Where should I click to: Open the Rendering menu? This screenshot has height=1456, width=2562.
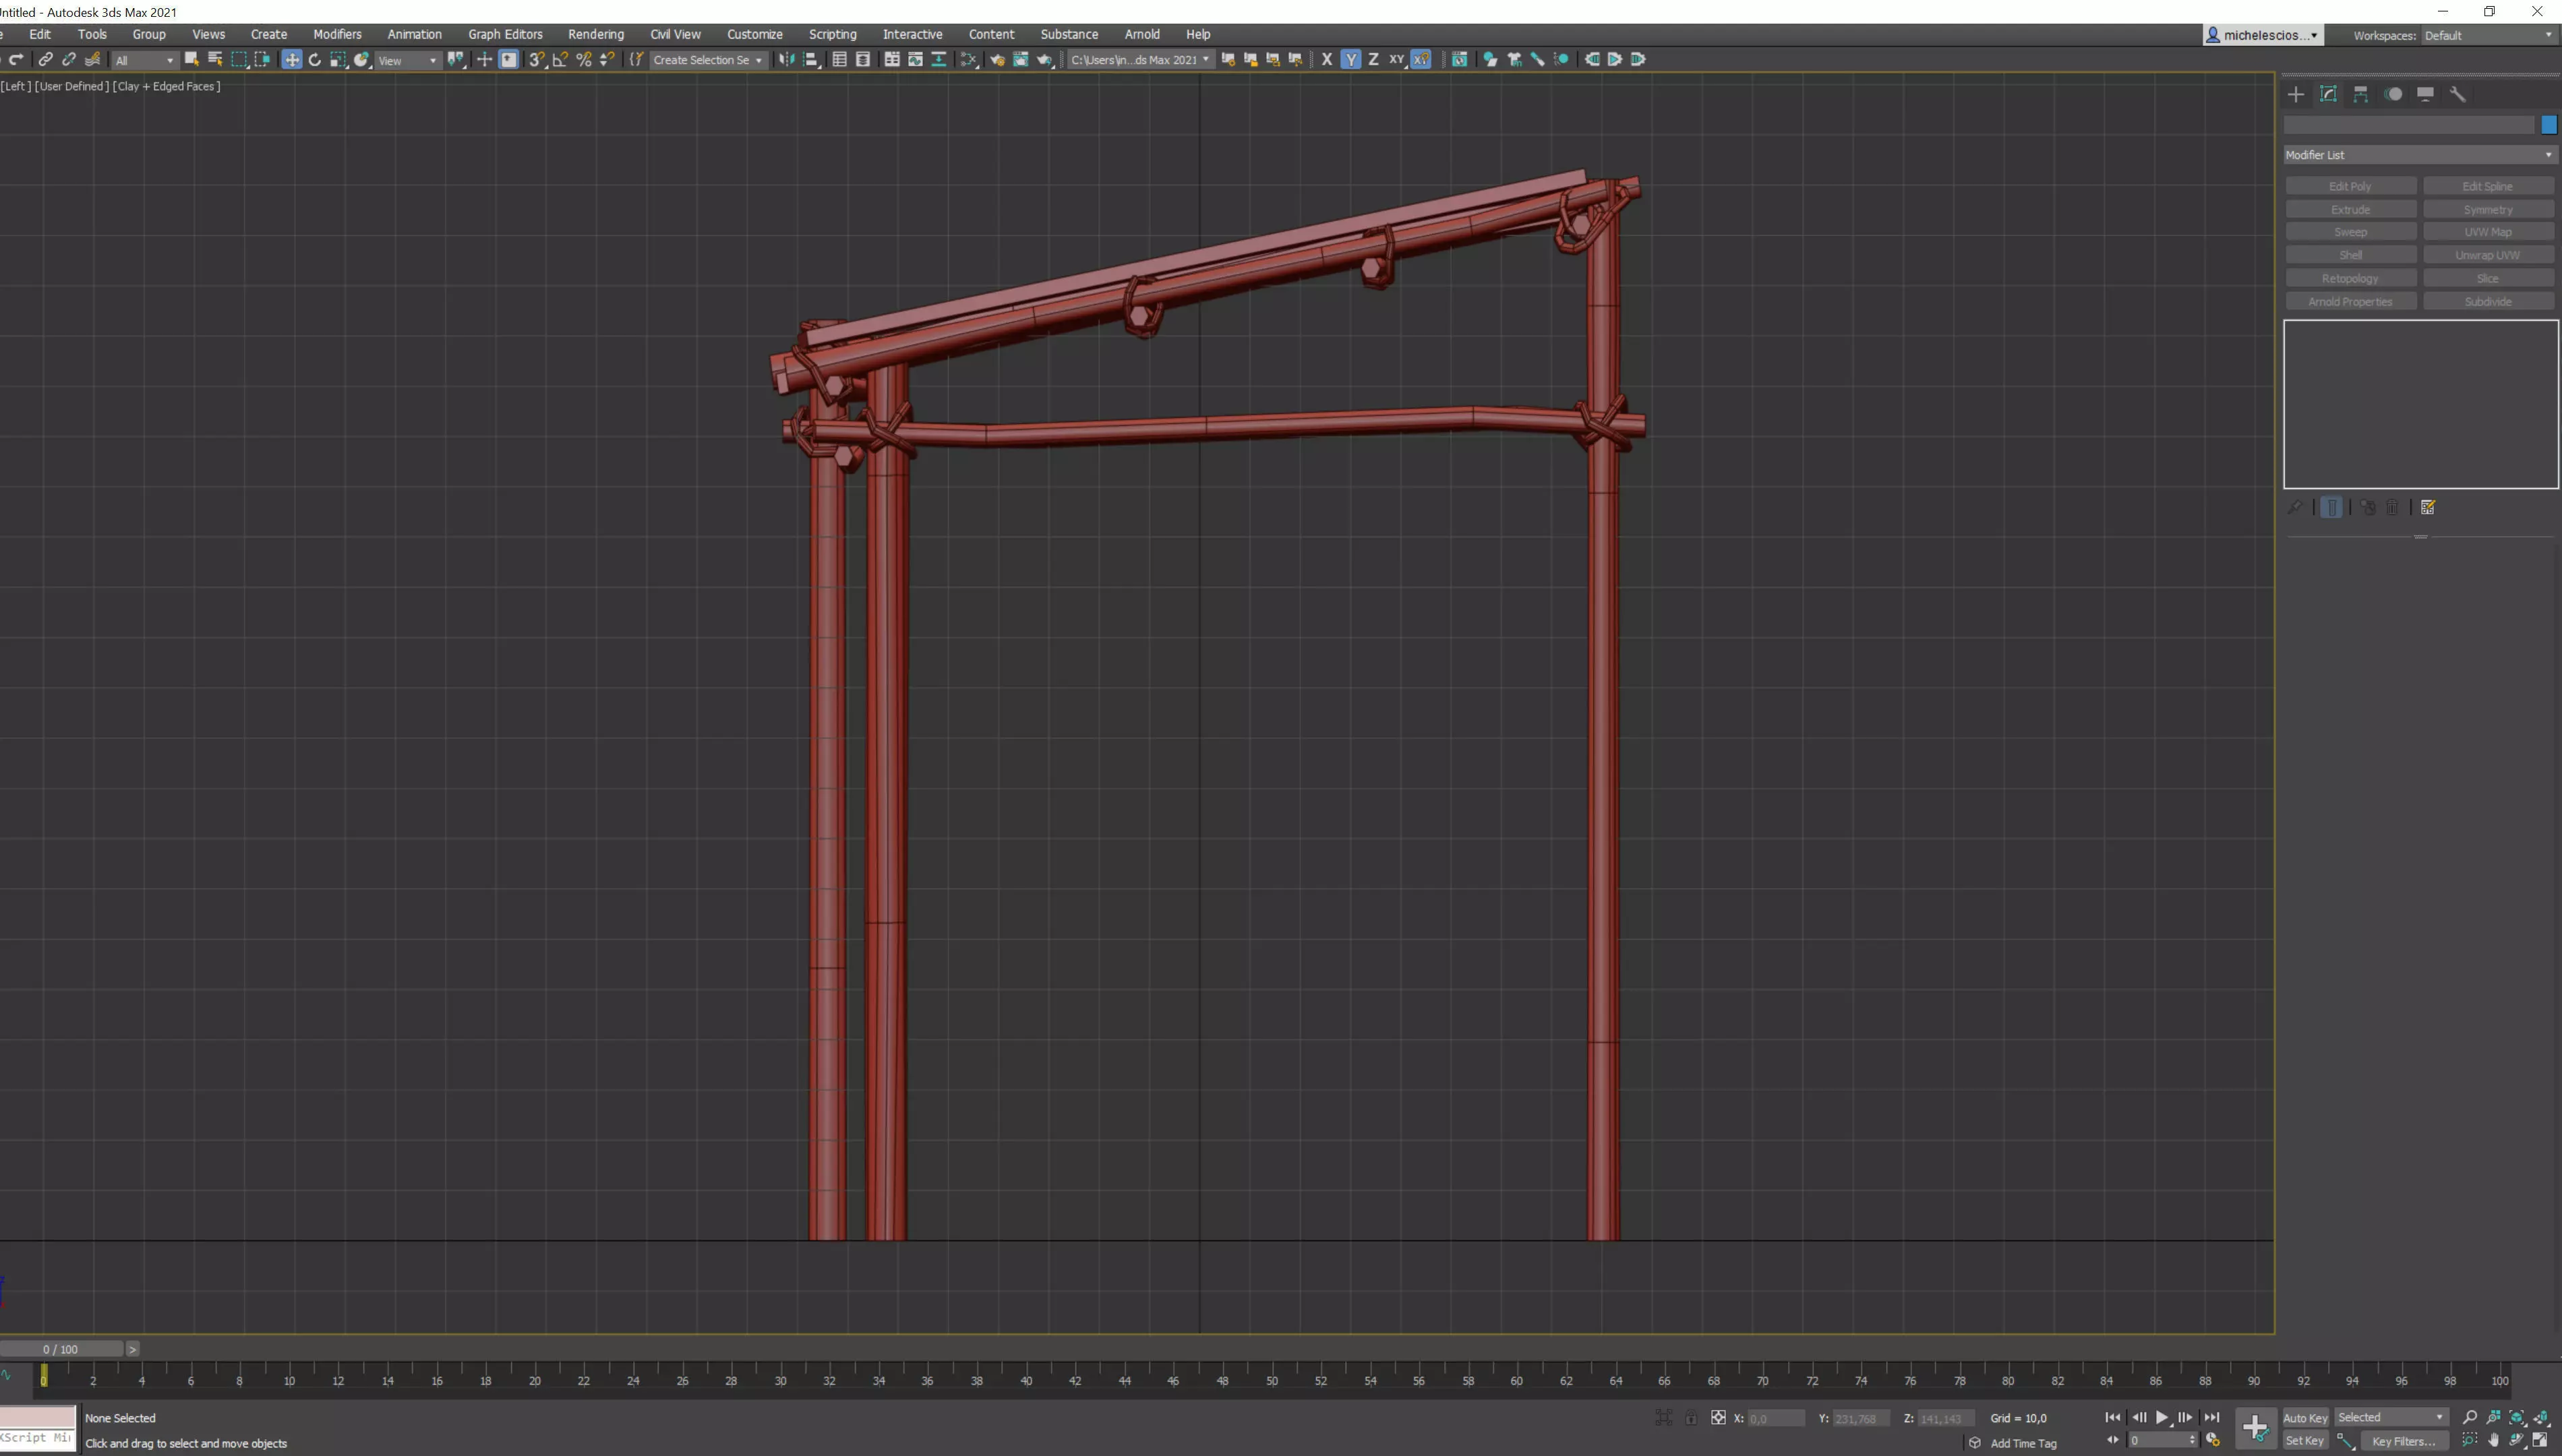[595, 34]
